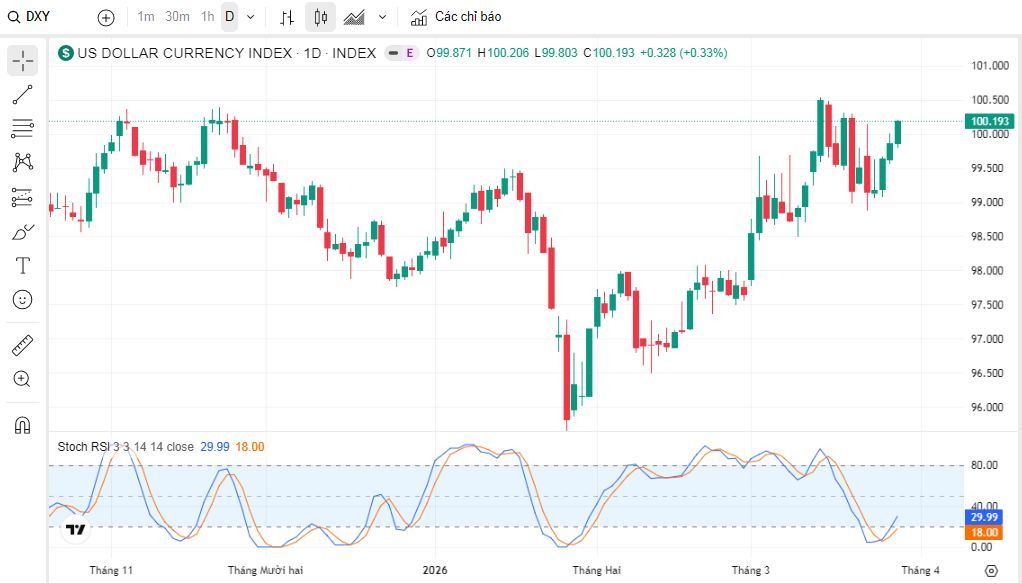
Task: Select the ruler measure tool
Action: tap(23, 345)
